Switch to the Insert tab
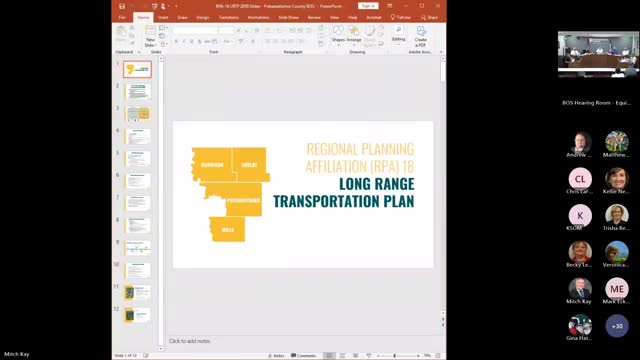 [163, 18]
